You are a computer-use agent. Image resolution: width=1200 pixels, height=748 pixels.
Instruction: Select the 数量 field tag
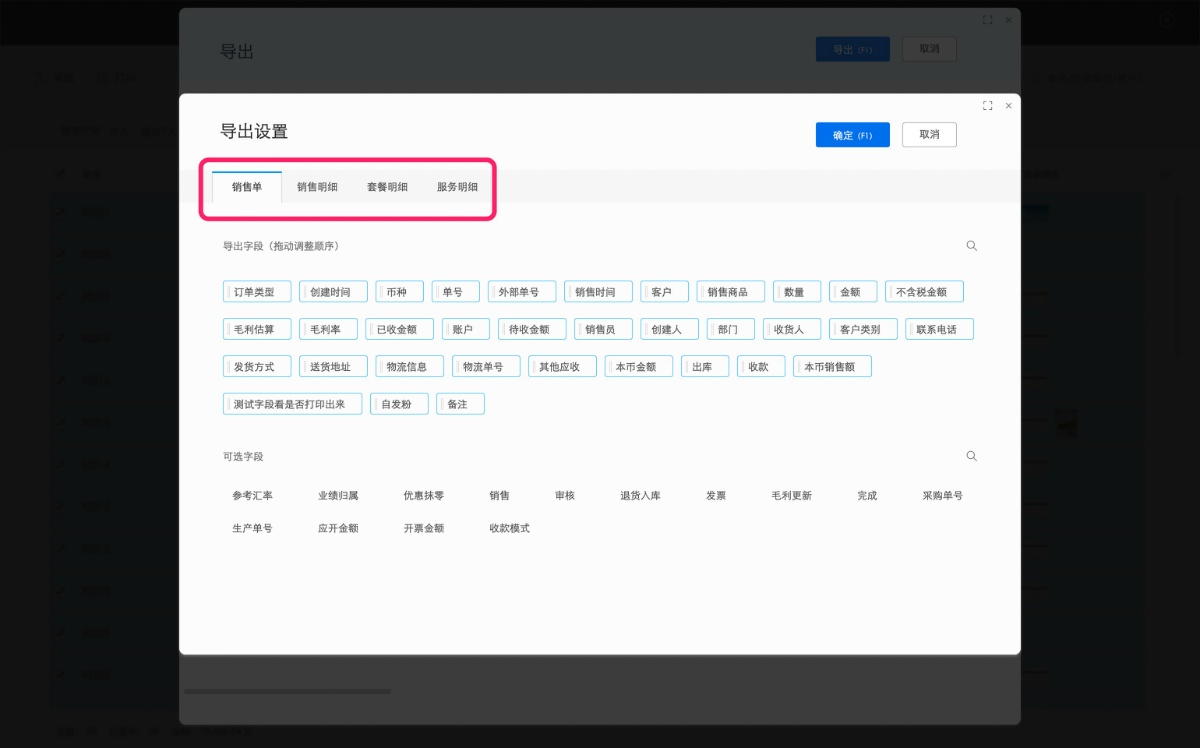tap(796, 292)
